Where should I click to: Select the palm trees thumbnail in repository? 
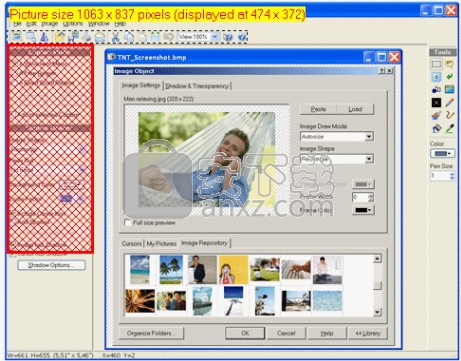point(171,270)
